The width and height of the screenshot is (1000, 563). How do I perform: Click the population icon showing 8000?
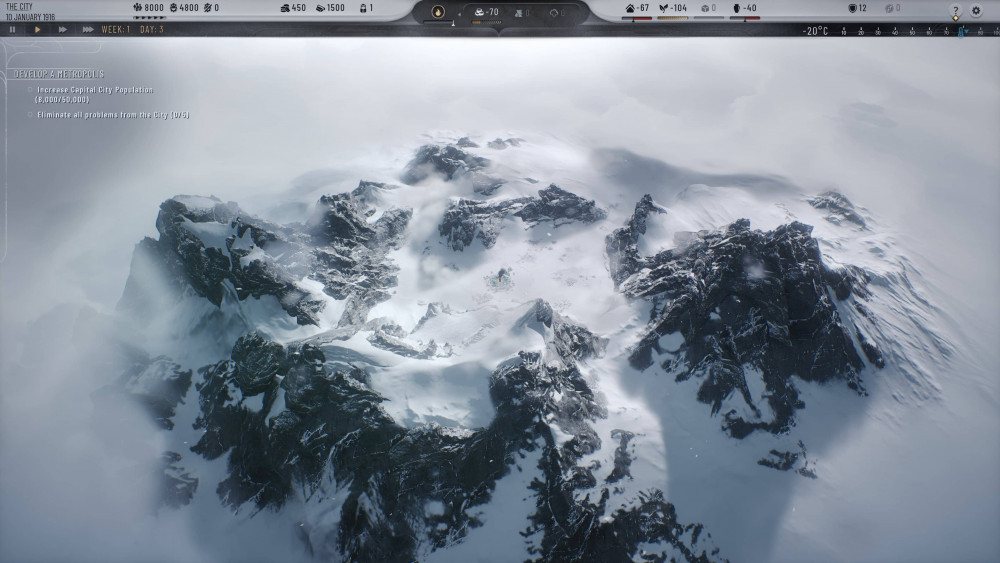click(x=138, y=8)
